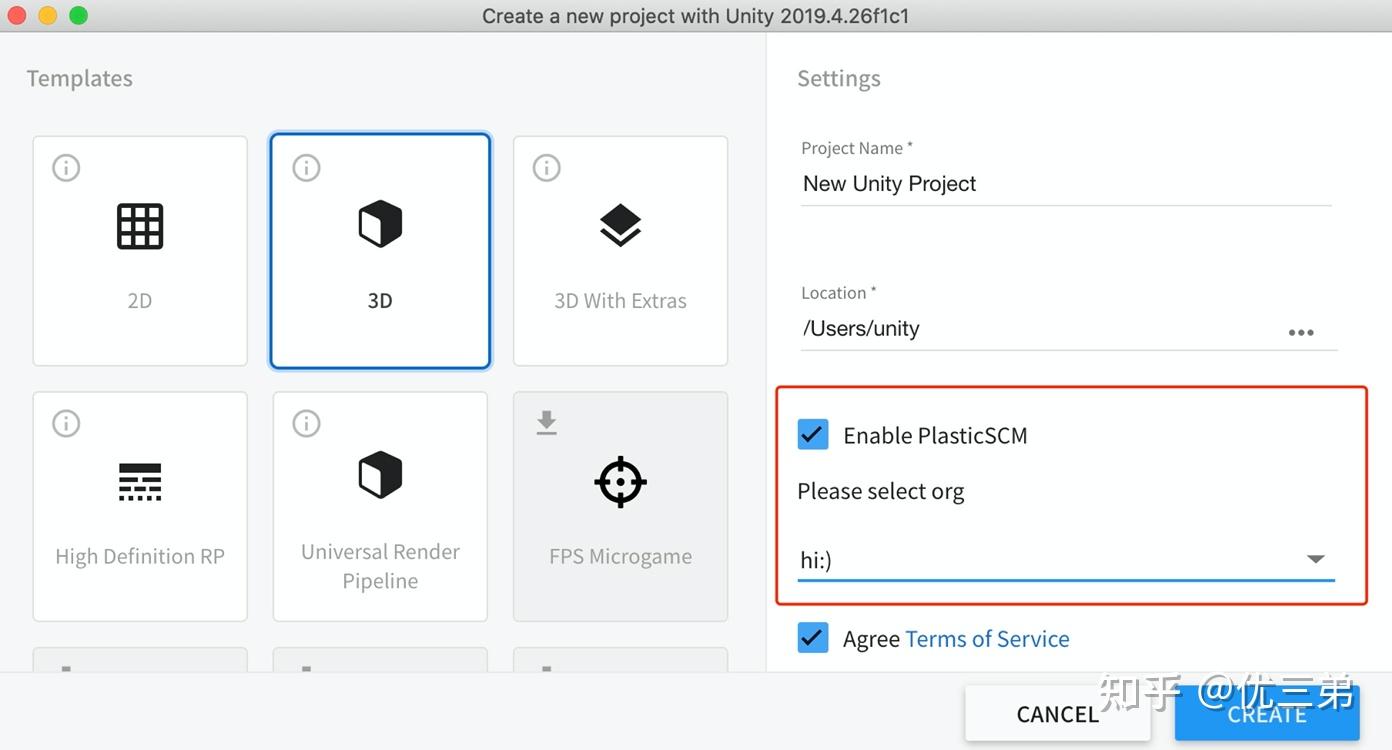The image size is (1392, 750).
Task: Cancel project creation
Action: click(x=1057, y=713)
